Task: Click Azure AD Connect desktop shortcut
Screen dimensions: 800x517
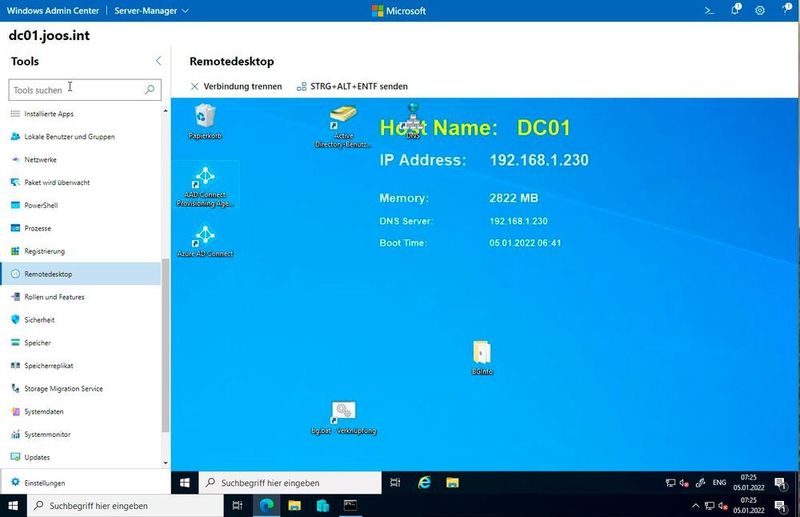Action: coord(205,241)
